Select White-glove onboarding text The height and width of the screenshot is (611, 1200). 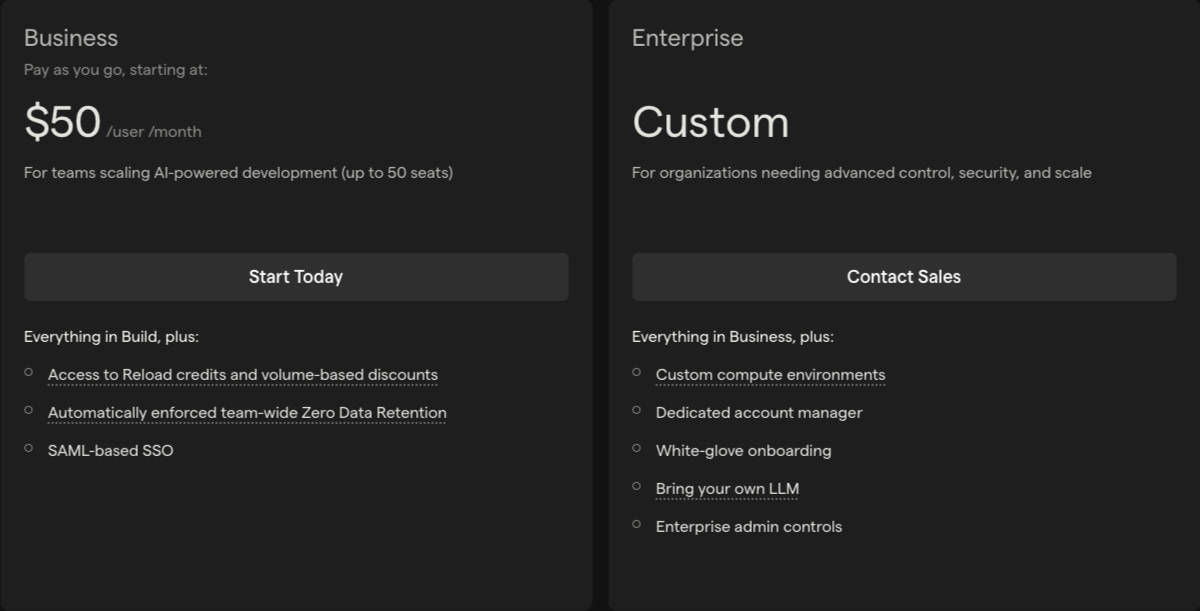tap(743, 451)
